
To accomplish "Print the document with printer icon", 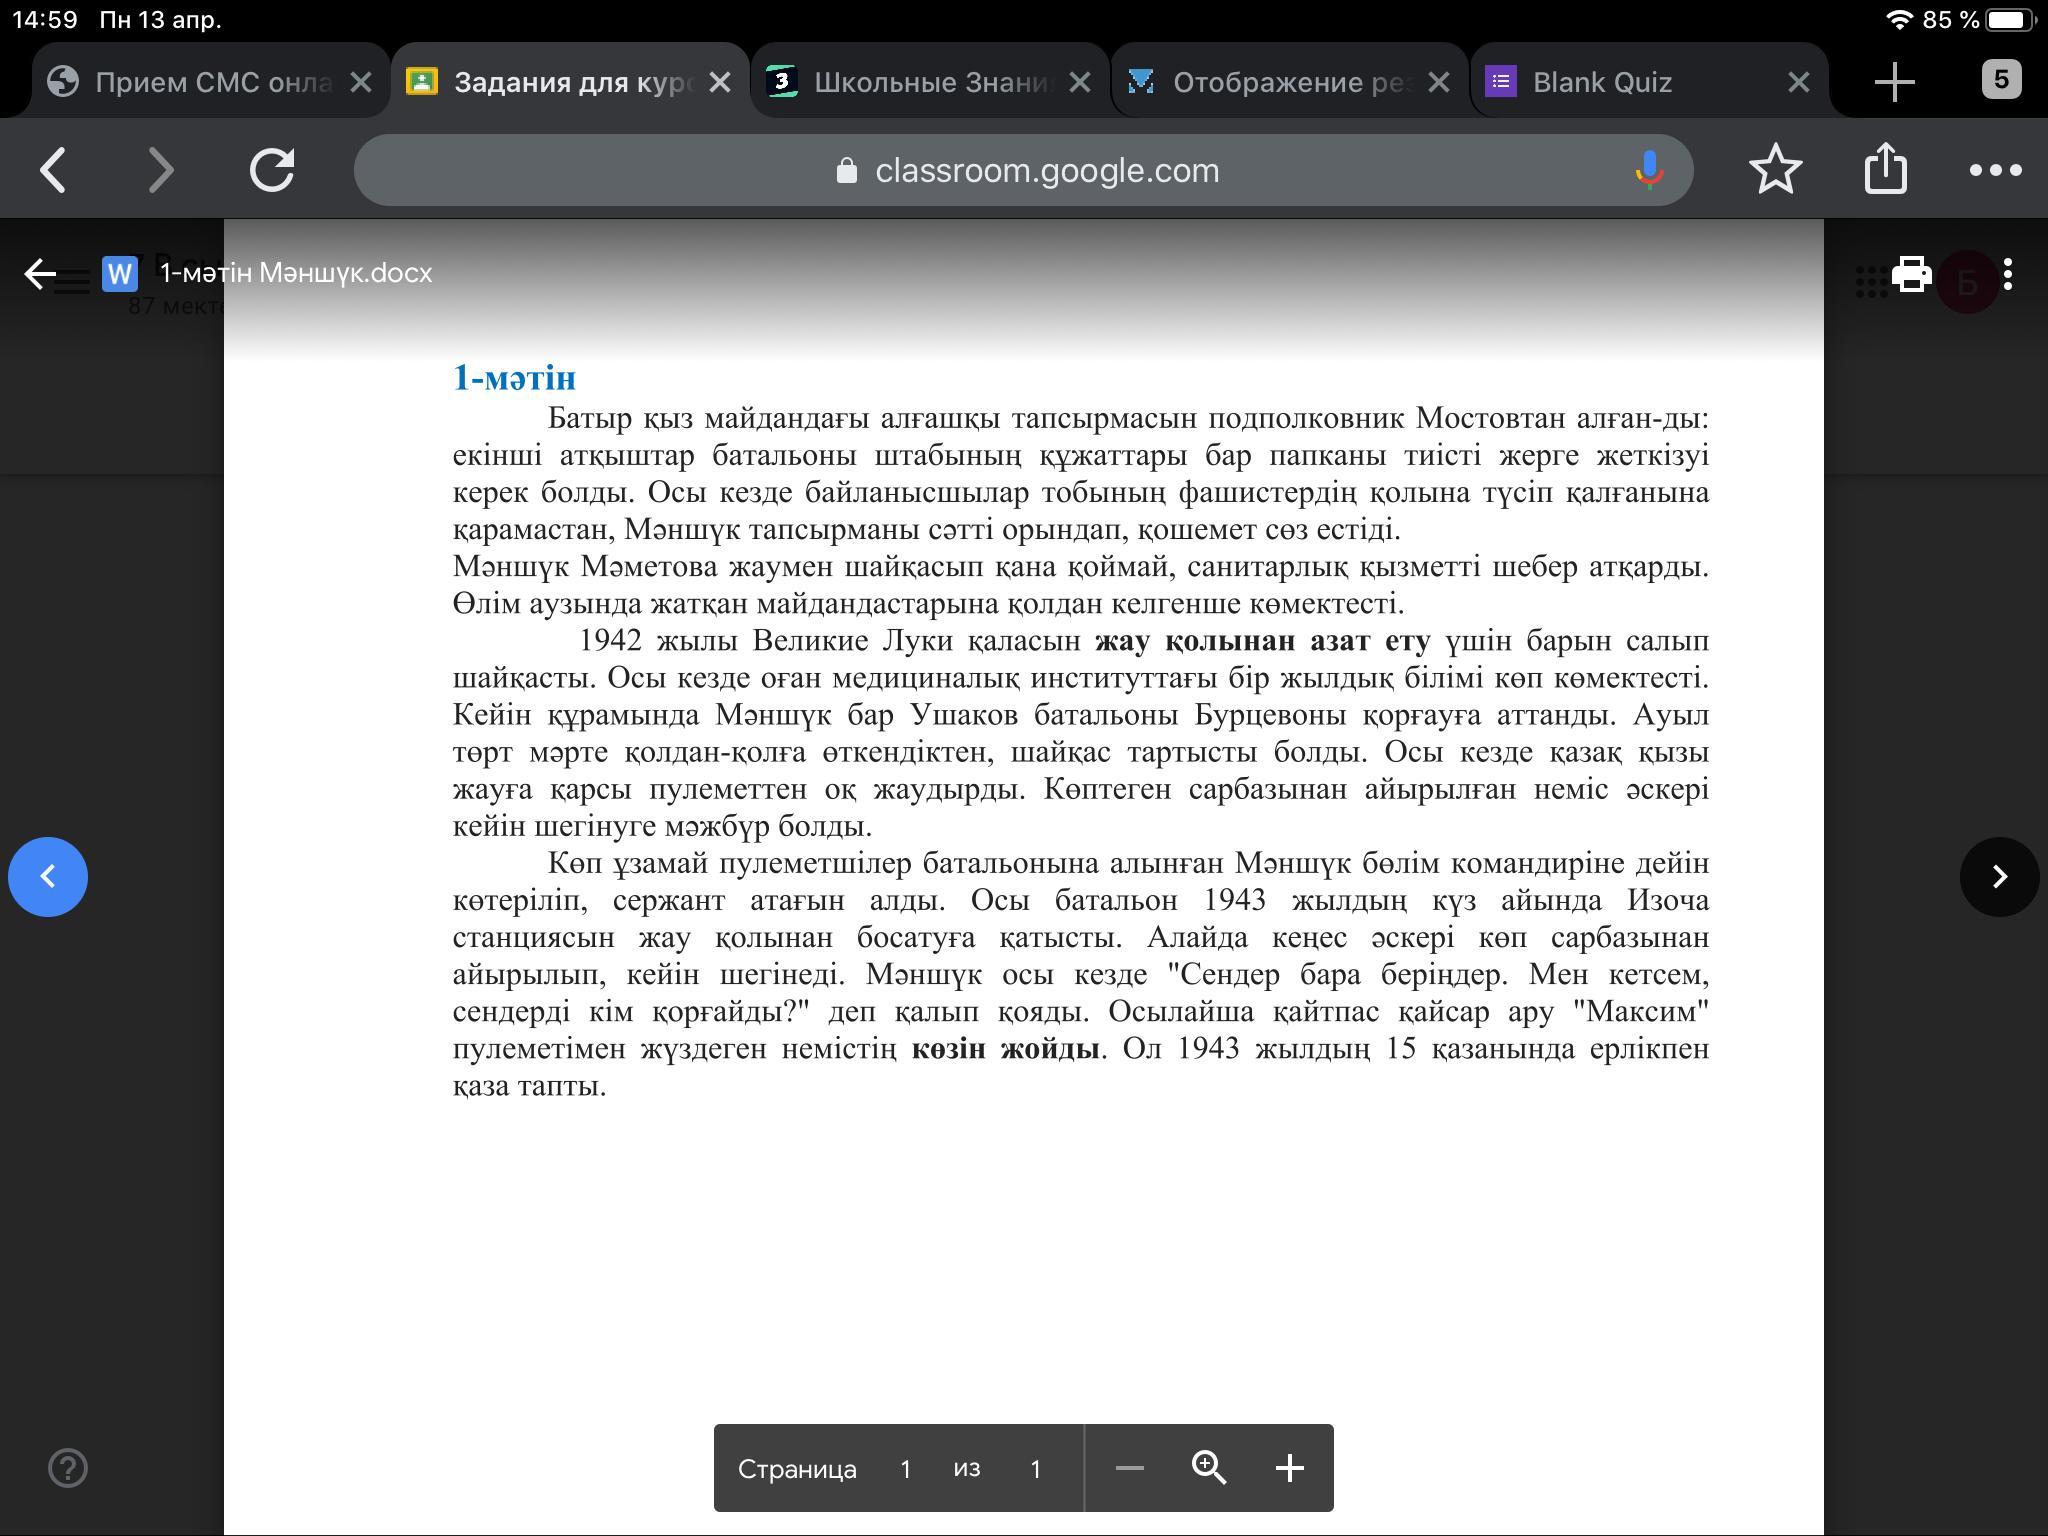I will [x=1911, y=274].
